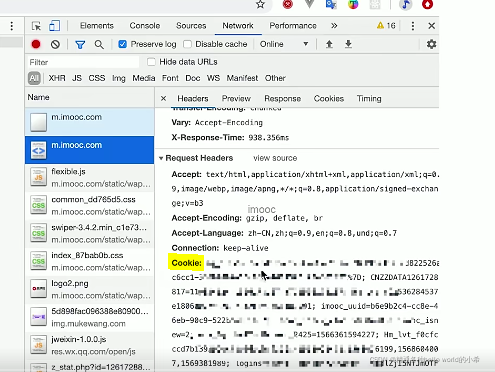Select logo2.png request
The height and width of the screenshot is (372, 495).
(89, 289)
